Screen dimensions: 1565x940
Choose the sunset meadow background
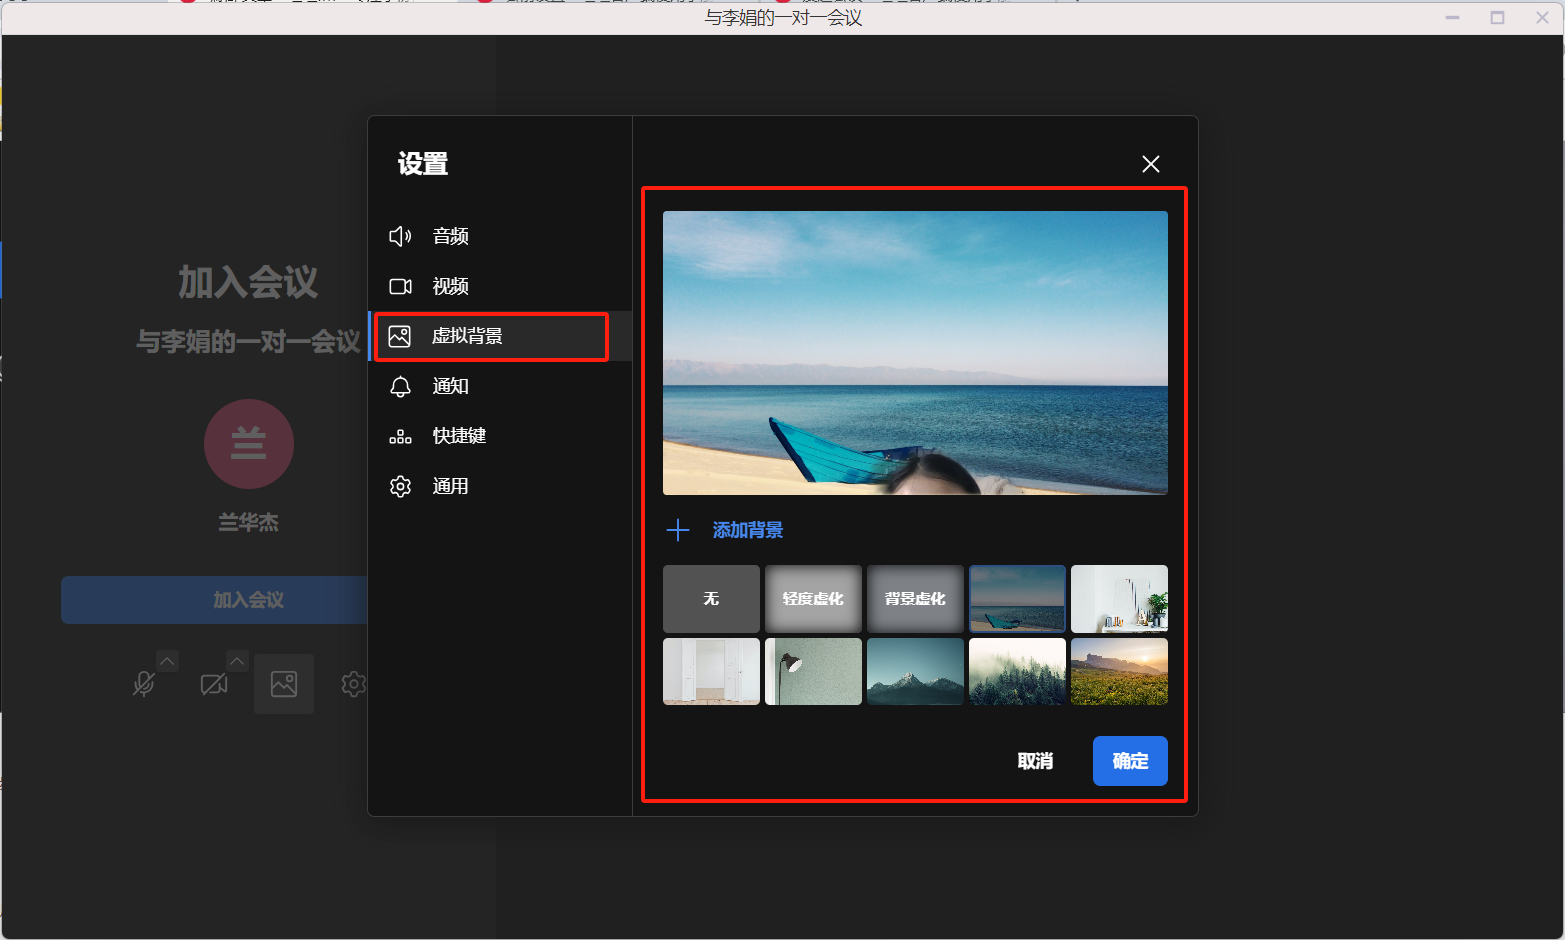[1119, 672]
